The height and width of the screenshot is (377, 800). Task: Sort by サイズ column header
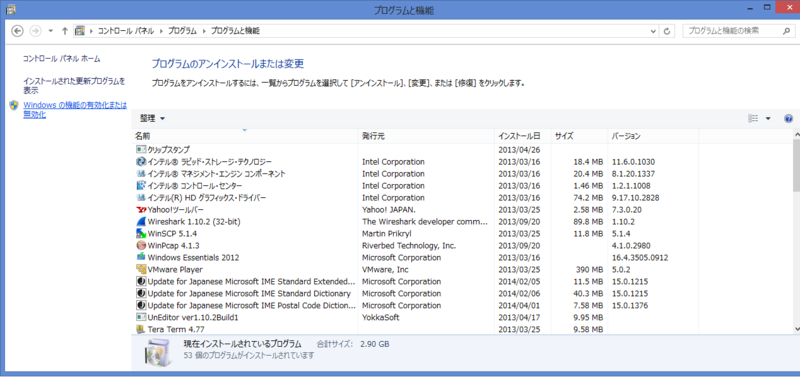pyautogui.click(x=579, y=136)
